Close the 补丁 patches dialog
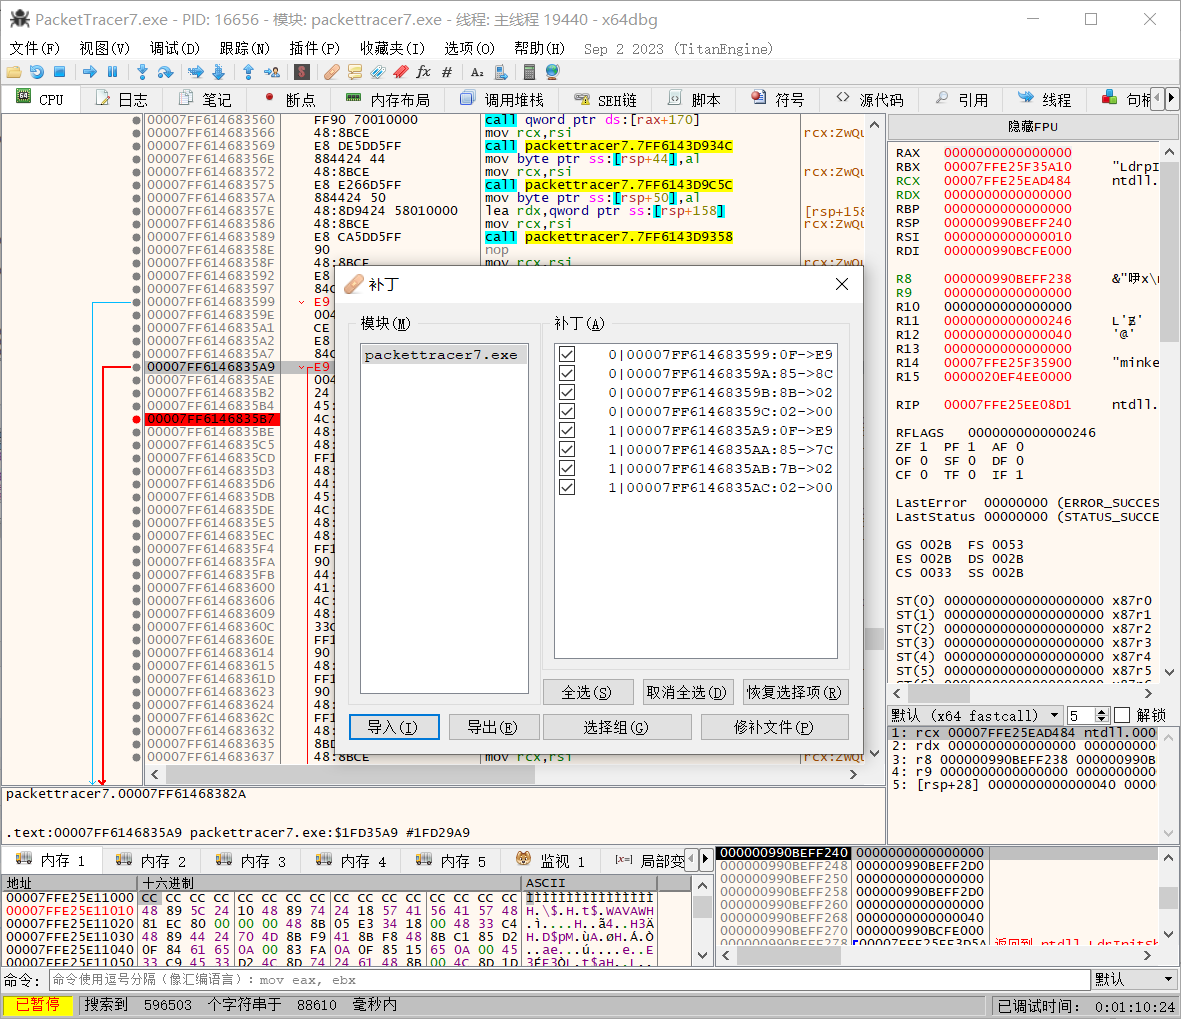1181x1019 pixels. pos(842,284)
